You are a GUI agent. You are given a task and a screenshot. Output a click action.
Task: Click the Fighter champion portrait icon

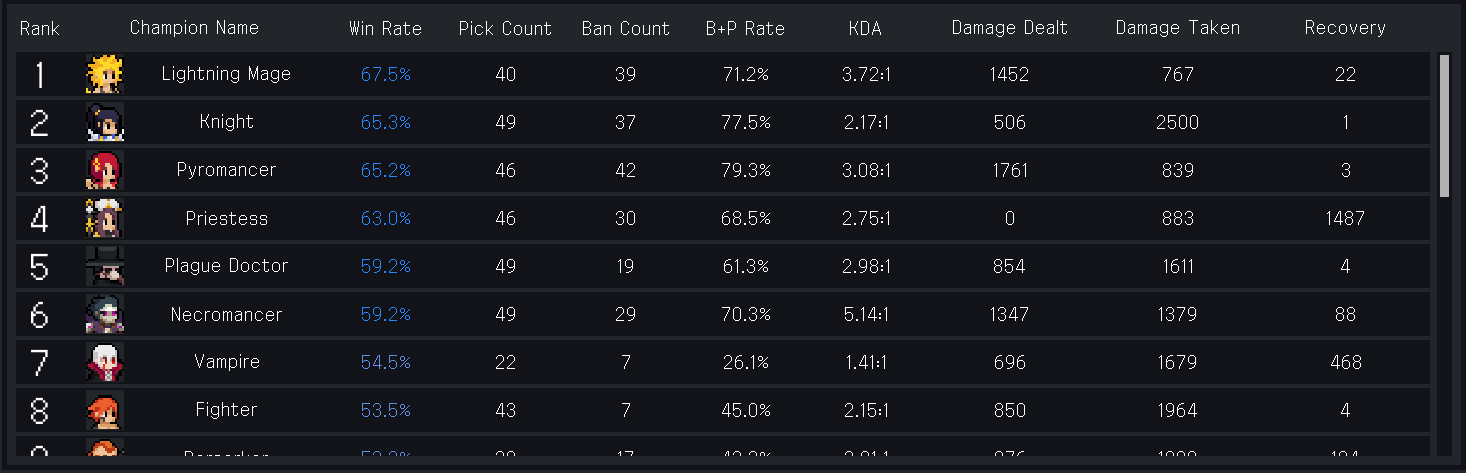click(x=104, y=410)
